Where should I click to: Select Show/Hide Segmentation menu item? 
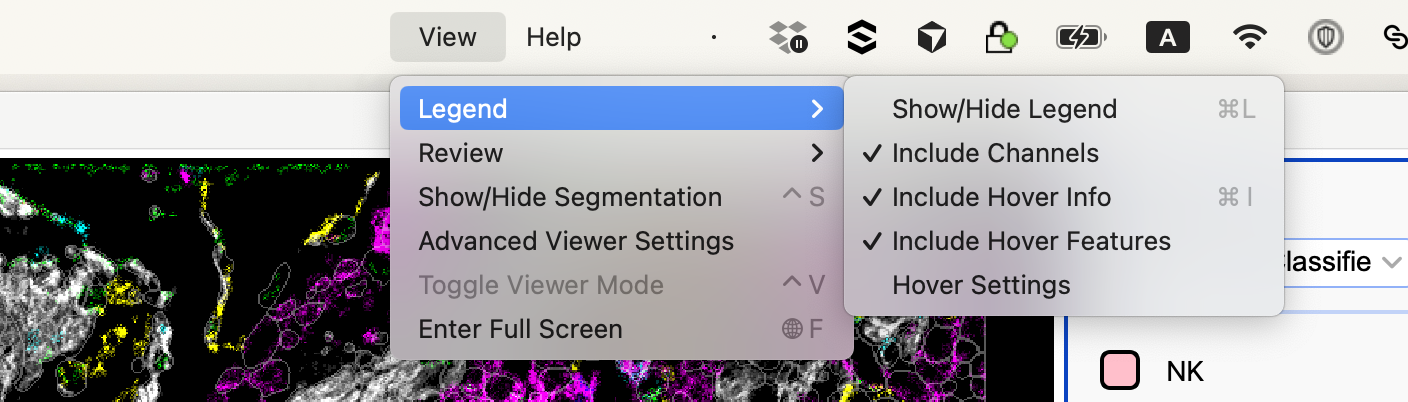click(570, 197)
